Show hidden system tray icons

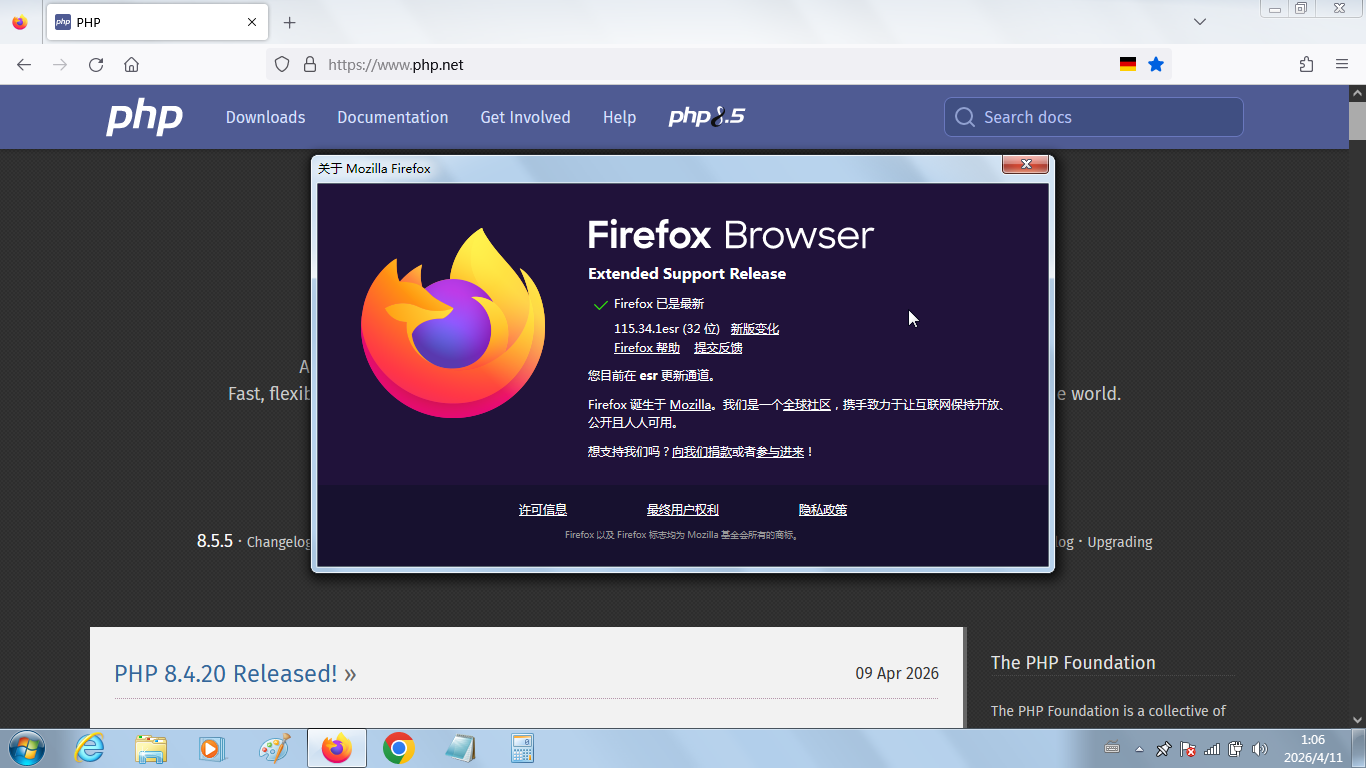[1139, 749]
